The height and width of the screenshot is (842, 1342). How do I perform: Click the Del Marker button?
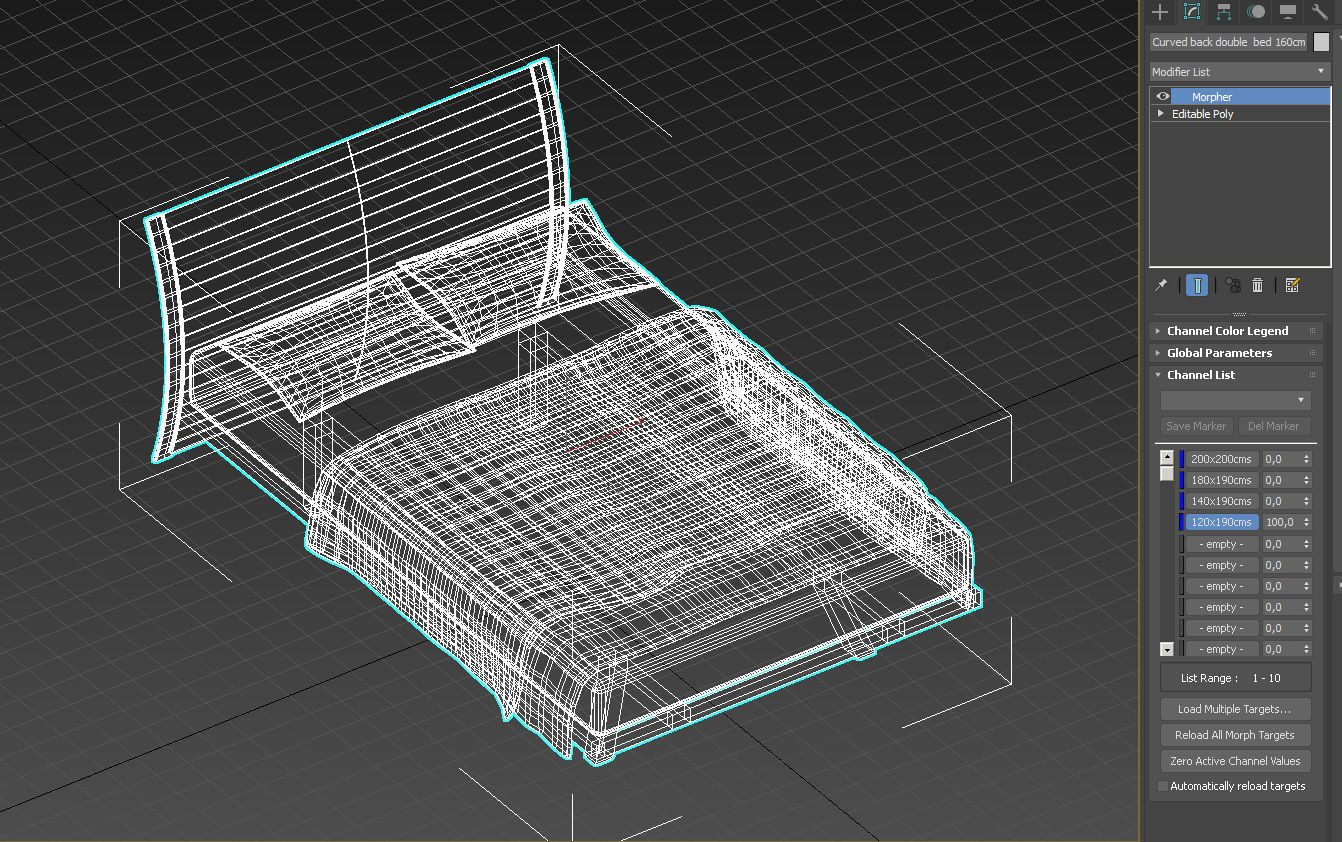click(x=1274, y=426)
